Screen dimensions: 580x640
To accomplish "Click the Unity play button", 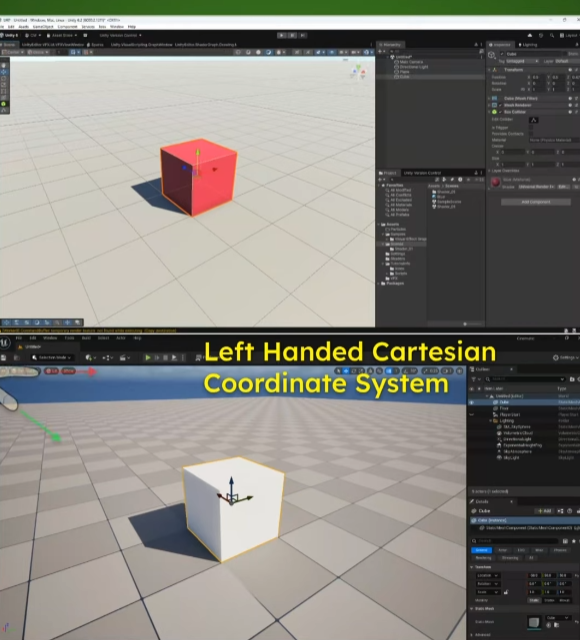I will coord(281,36).
